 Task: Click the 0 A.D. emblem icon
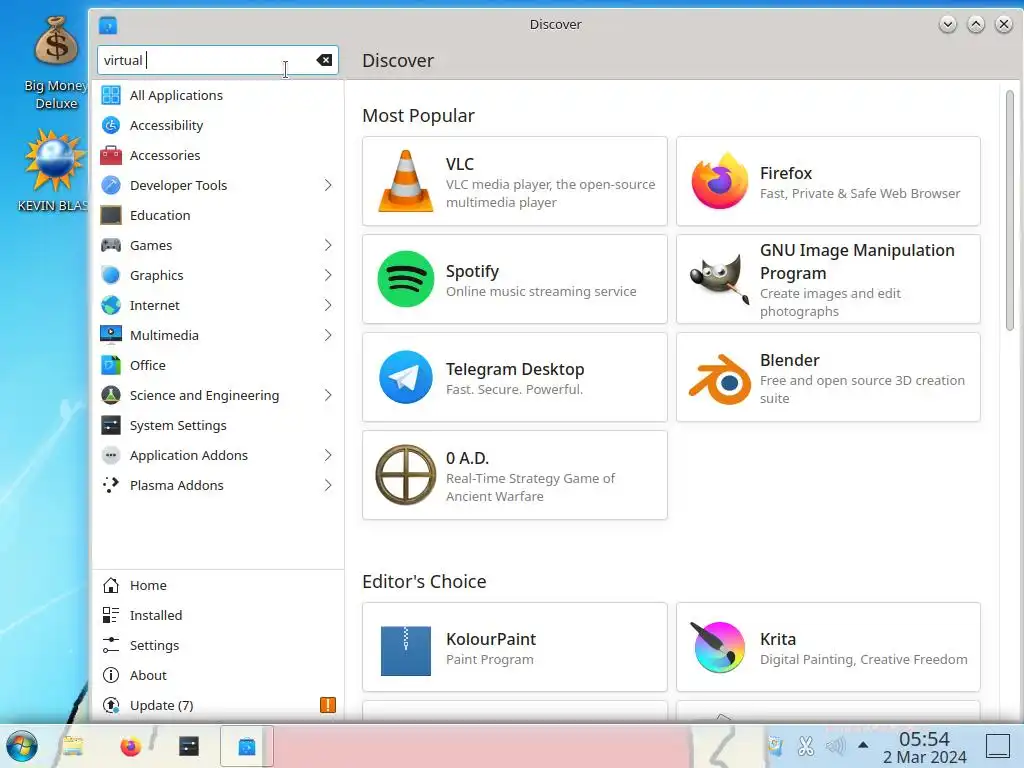pyautogui.click(x=406, y=475)
